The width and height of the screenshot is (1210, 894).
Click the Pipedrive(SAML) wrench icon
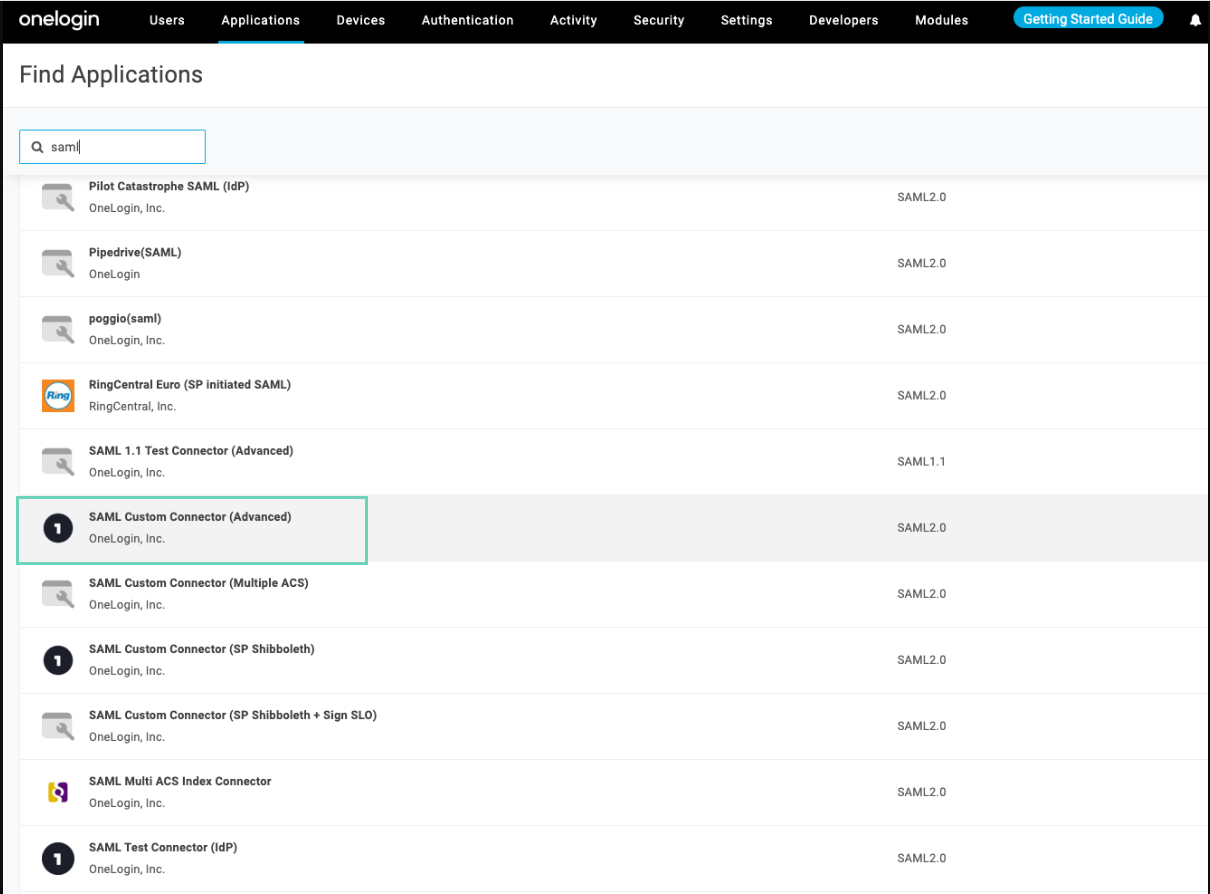pyautogui.click(x=58, y=264)
